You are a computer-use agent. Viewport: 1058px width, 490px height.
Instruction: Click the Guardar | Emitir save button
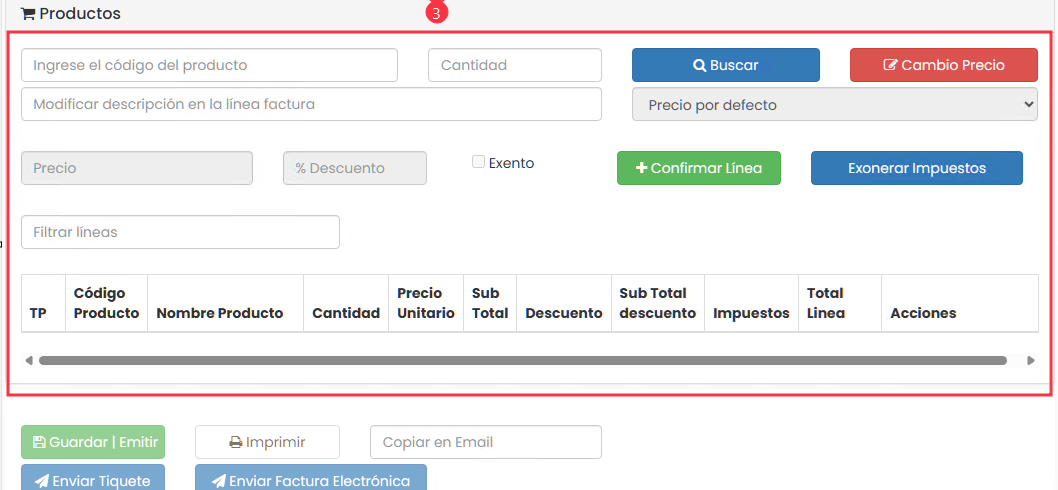pos(93,442)
